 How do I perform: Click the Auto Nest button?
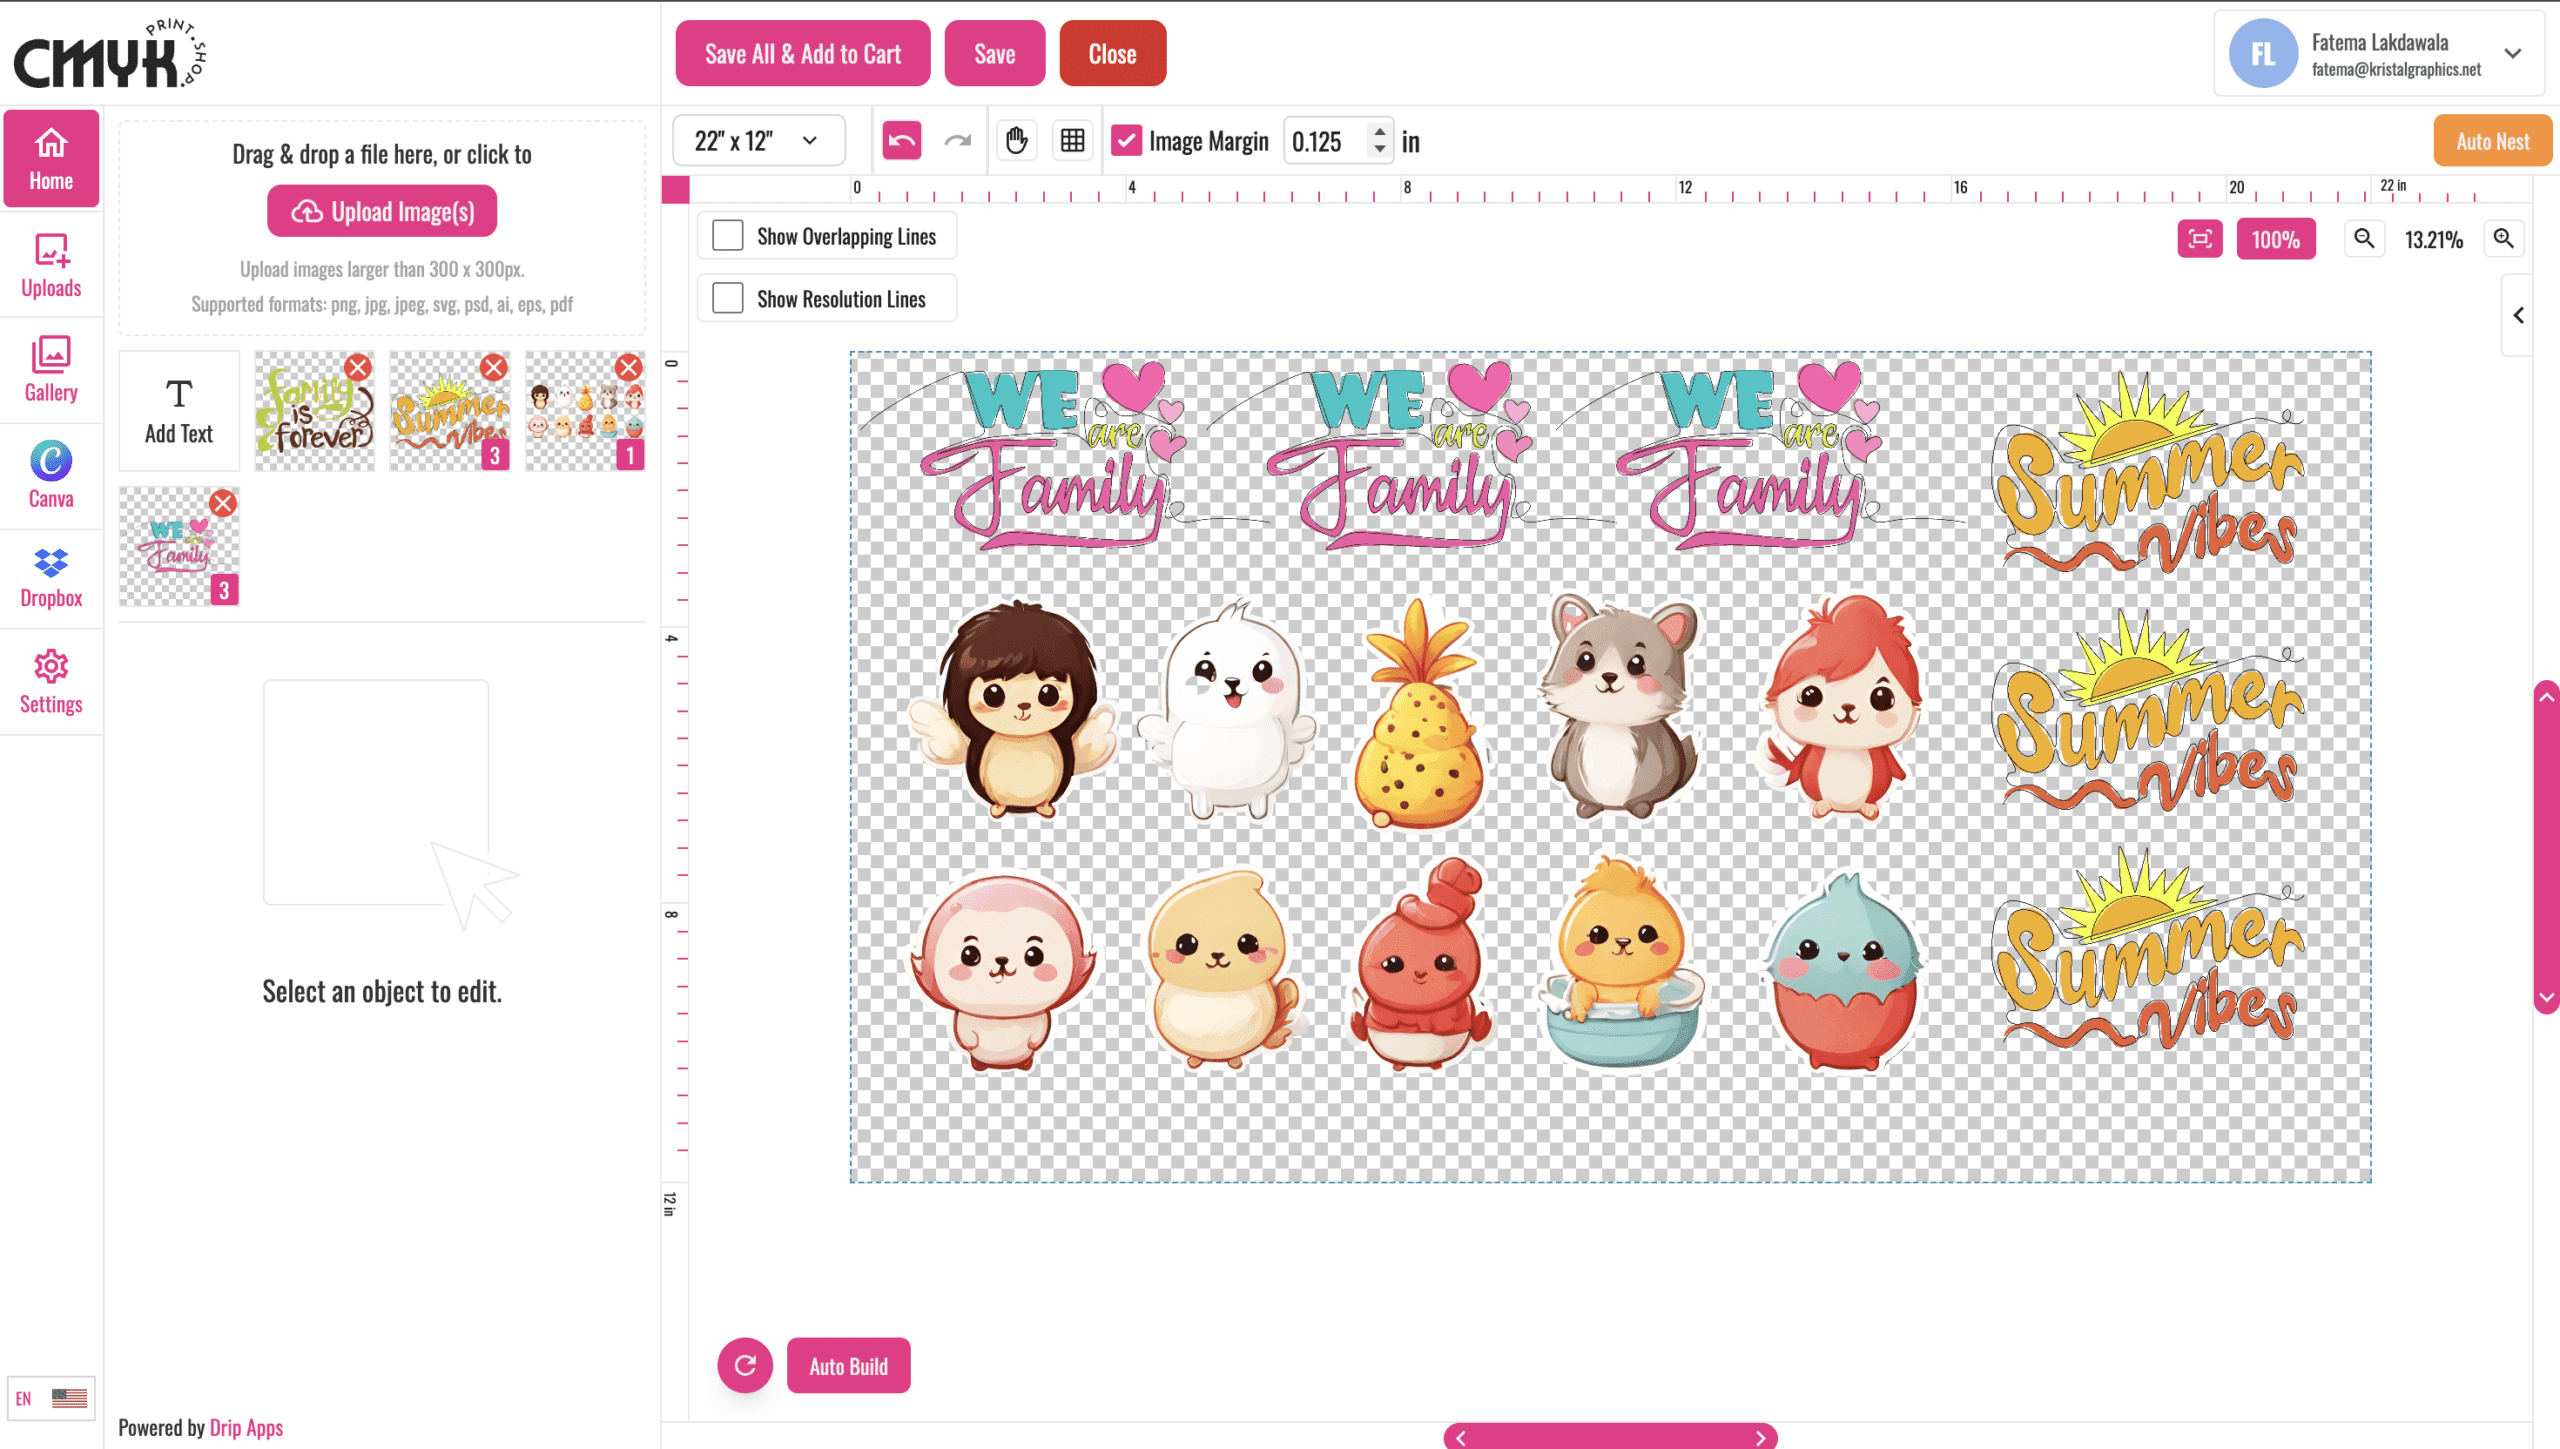point(2492,141)
